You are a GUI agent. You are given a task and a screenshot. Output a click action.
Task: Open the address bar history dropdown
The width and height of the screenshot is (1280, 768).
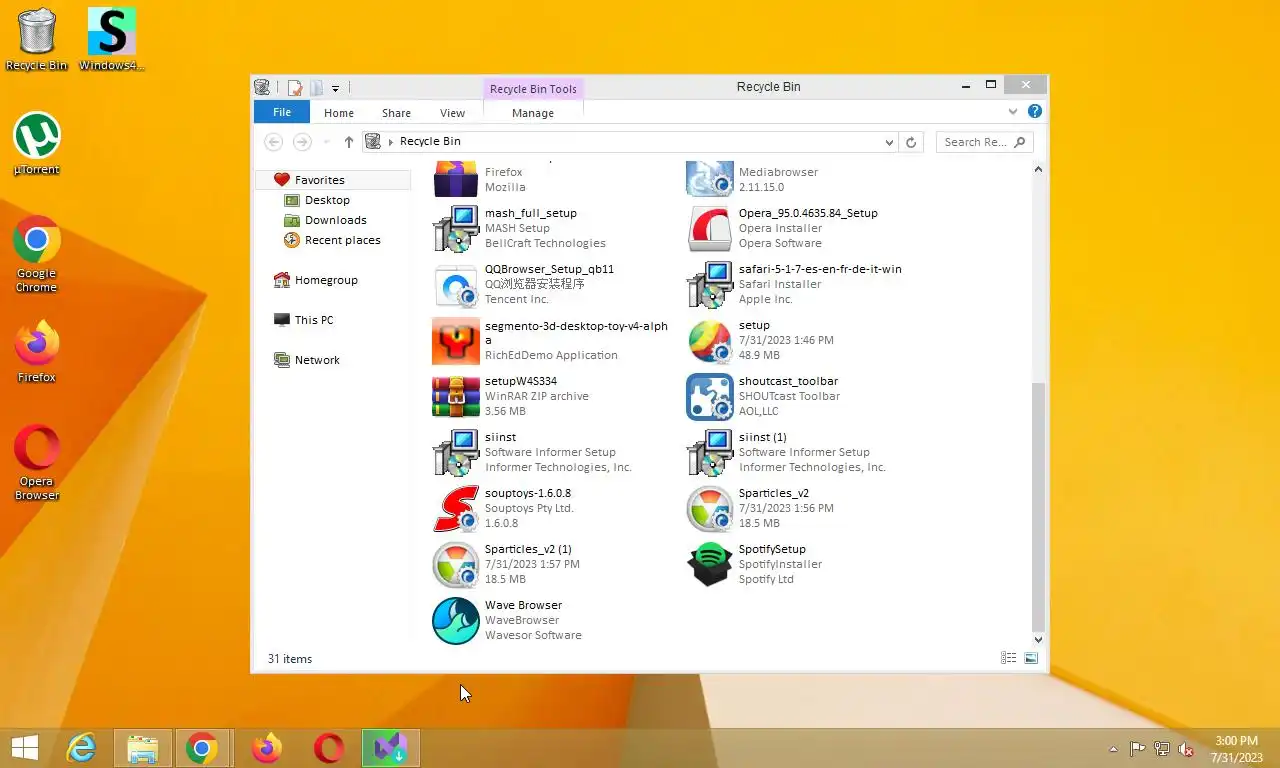pyautogui.click(x=889, y=142)
